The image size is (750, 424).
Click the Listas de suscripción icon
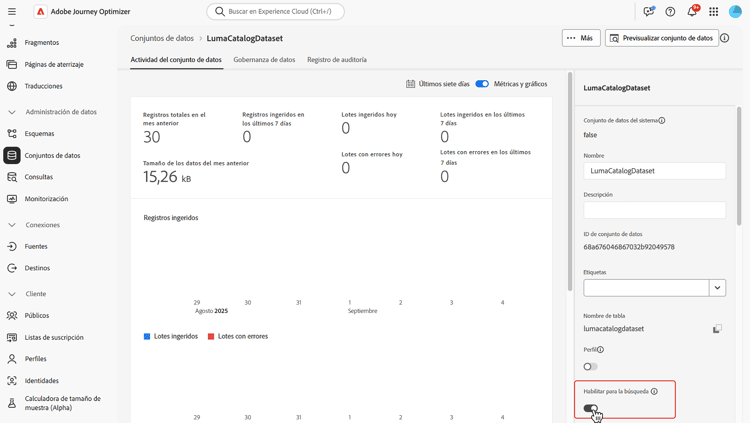click(12, 337)
